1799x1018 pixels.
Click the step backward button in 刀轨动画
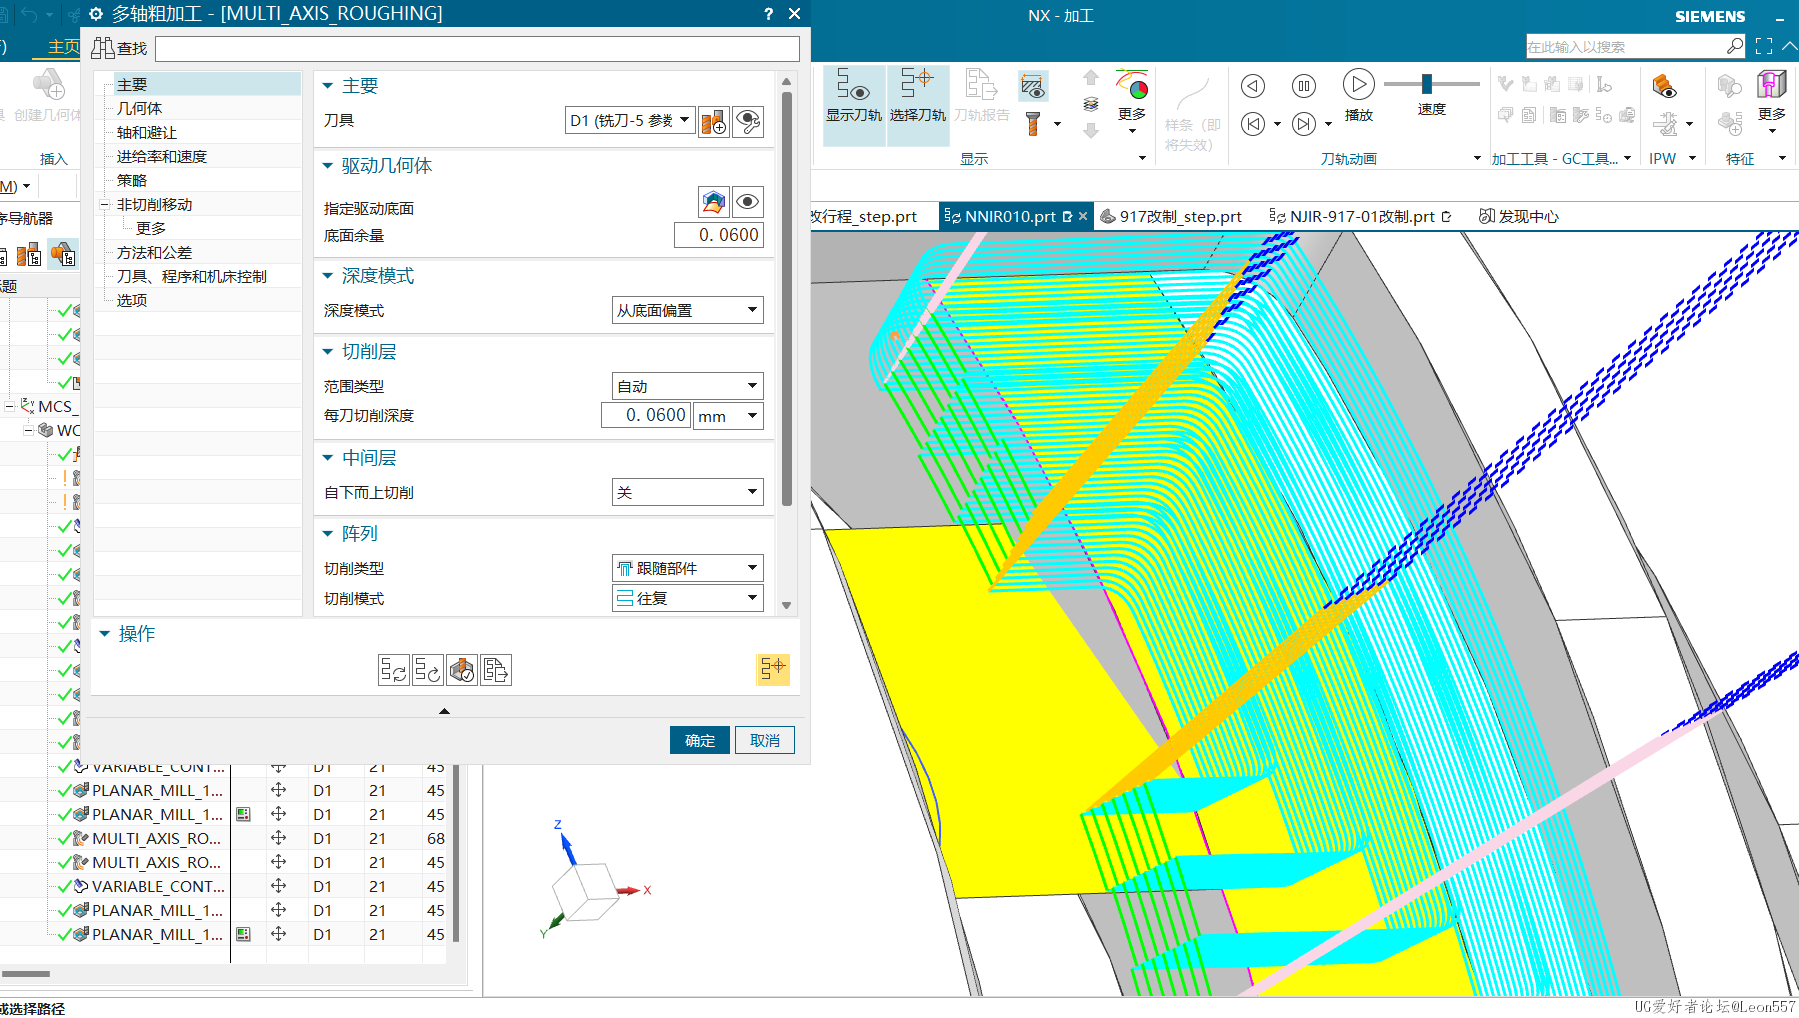[1253, 86]
